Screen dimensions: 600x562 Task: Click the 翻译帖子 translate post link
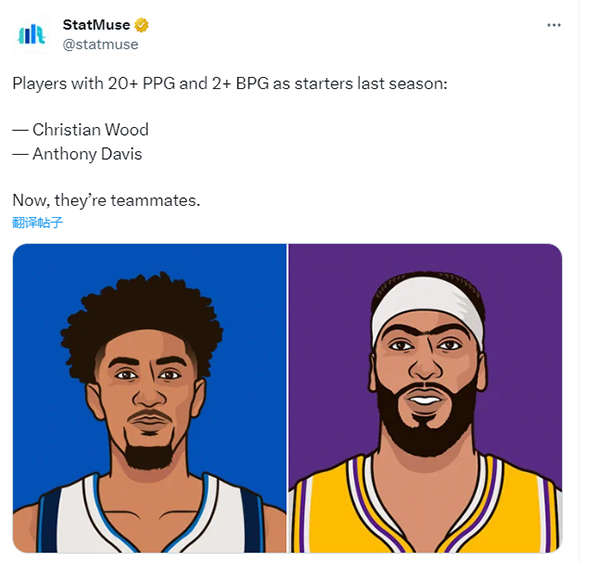(x=38, y=222)
